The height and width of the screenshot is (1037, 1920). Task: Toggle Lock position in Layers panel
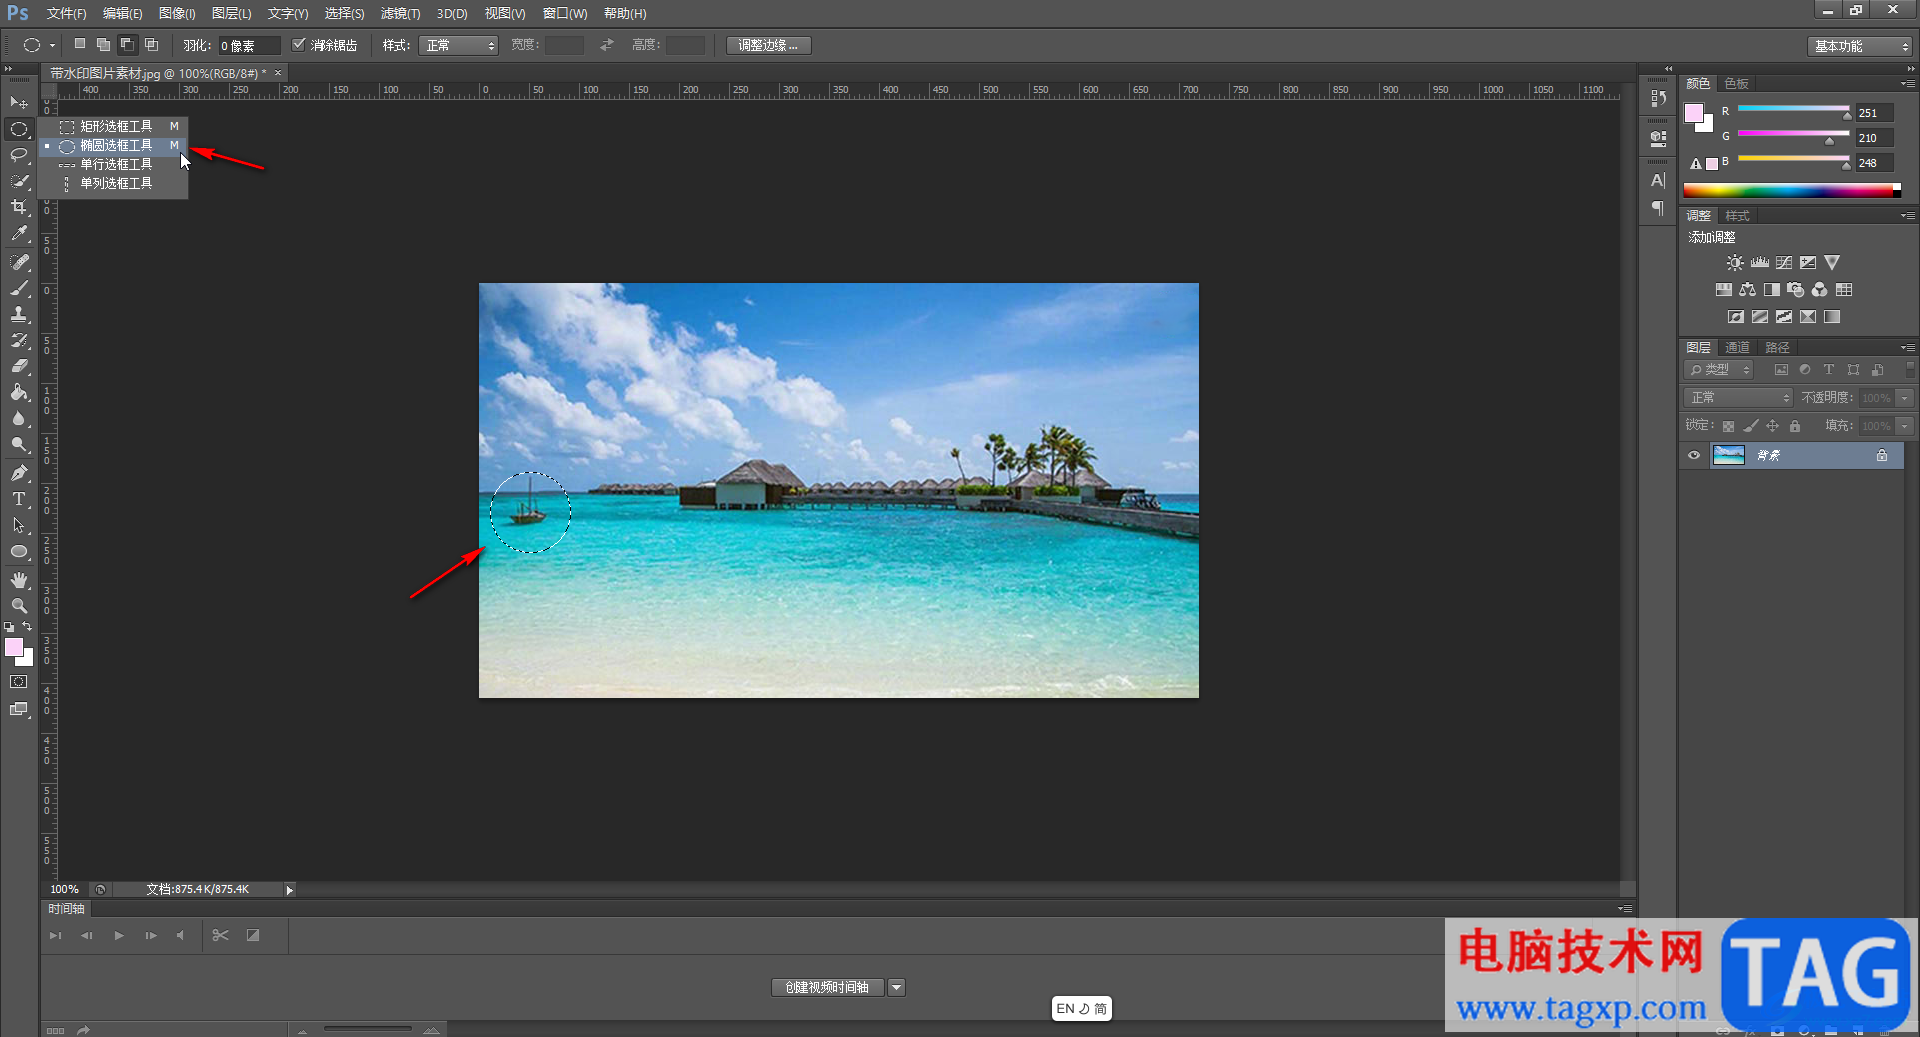[1772, 426]
